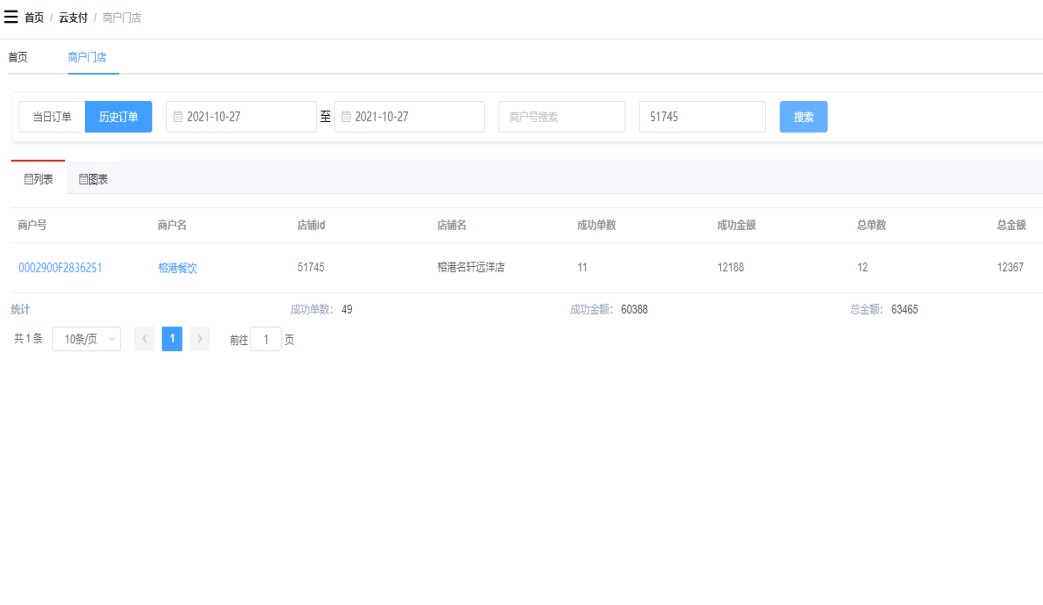Toggle the hamburger menu icon
The image size is (1043, 605).
[x=11, y=17]
